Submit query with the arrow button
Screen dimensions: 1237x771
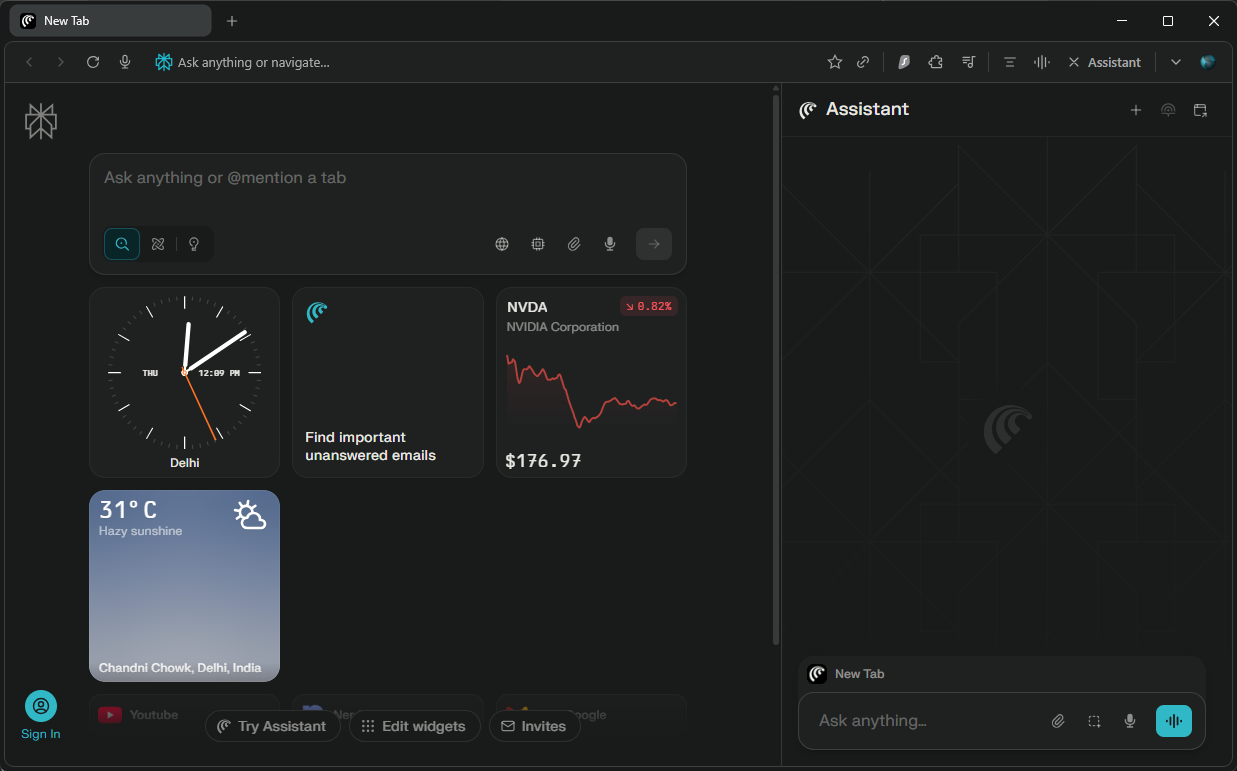pyautogui.click(x=654, y=244)
